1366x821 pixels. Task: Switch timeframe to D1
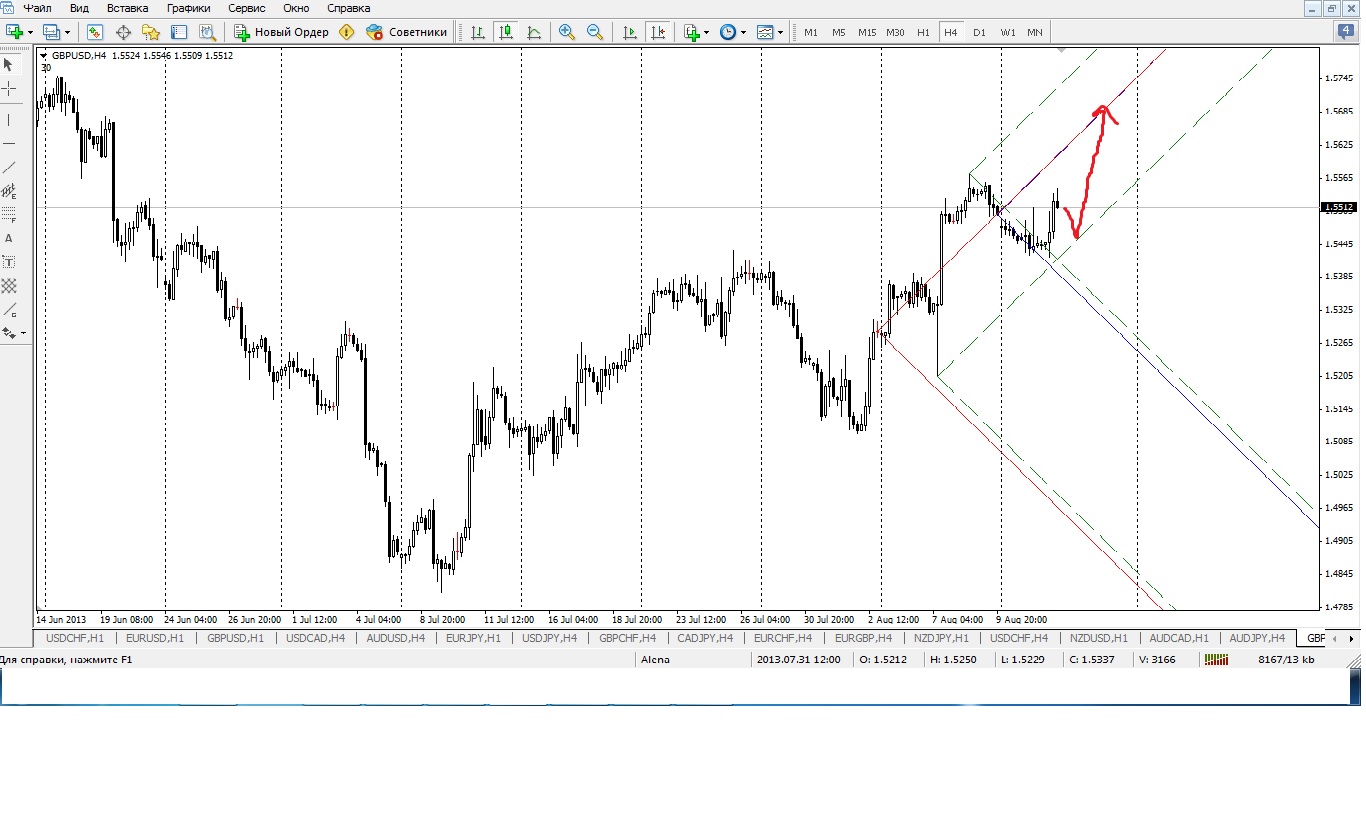point(979,32)
